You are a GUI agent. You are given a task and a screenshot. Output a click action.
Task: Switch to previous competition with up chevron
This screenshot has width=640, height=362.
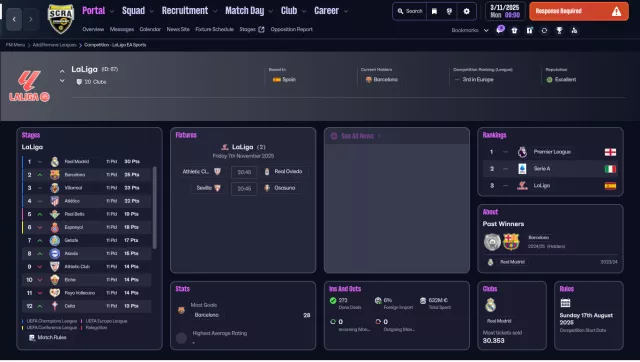(x=62, y=71)
